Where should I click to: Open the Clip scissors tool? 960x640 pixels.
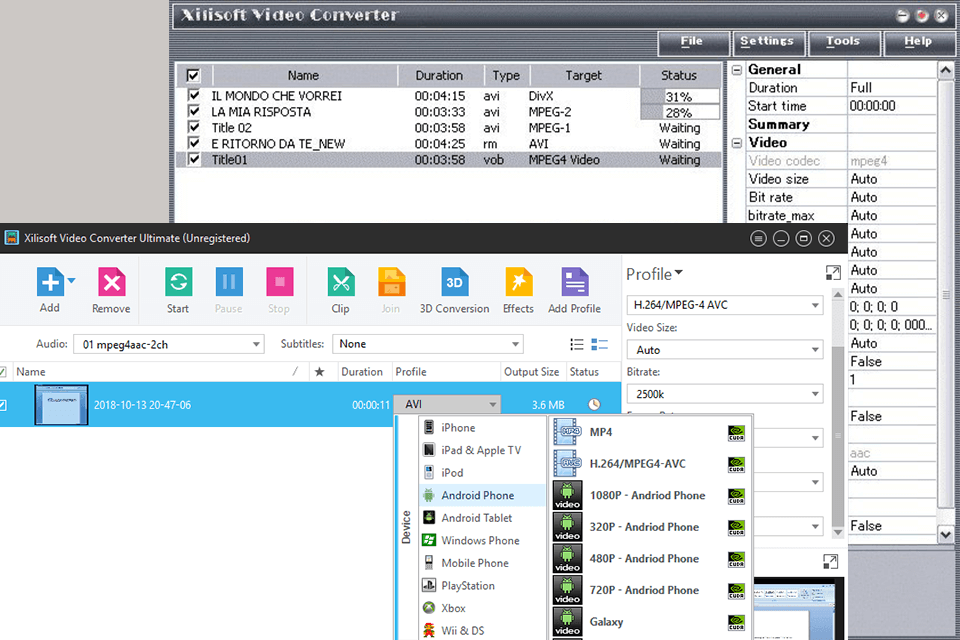(340, 283)
